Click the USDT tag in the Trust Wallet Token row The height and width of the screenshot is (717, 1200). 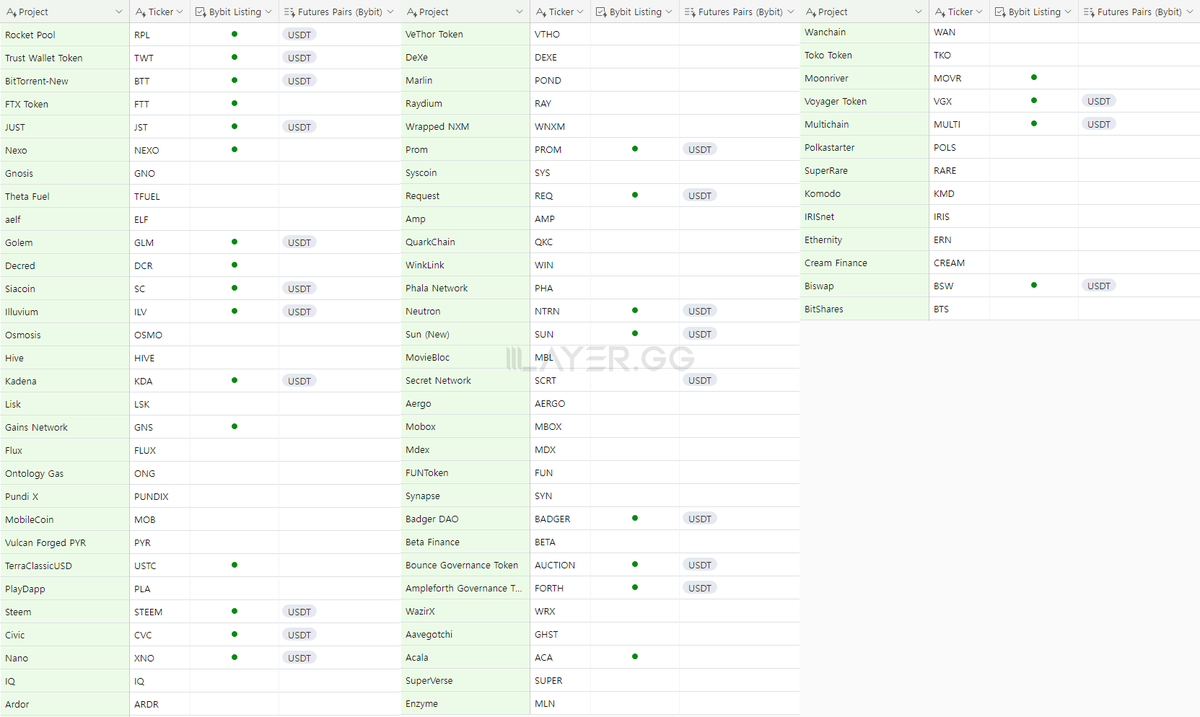[x=299, y=58]
